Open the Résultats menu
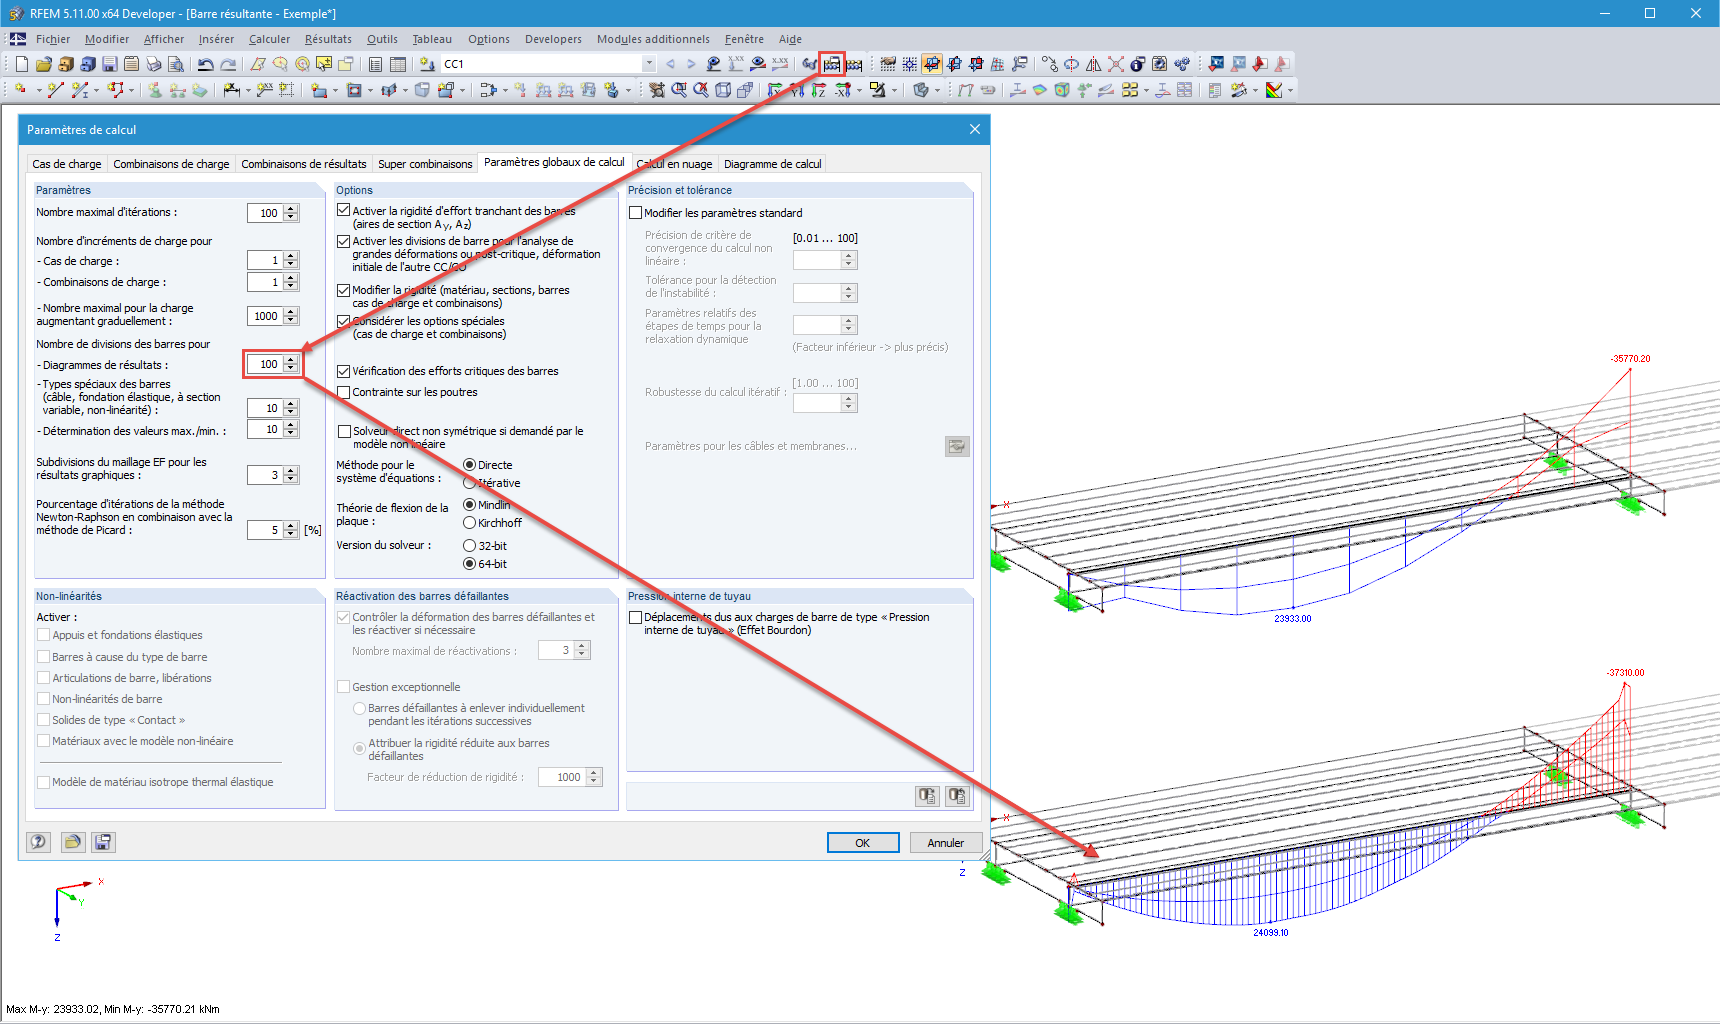 [x=328, y=39]
